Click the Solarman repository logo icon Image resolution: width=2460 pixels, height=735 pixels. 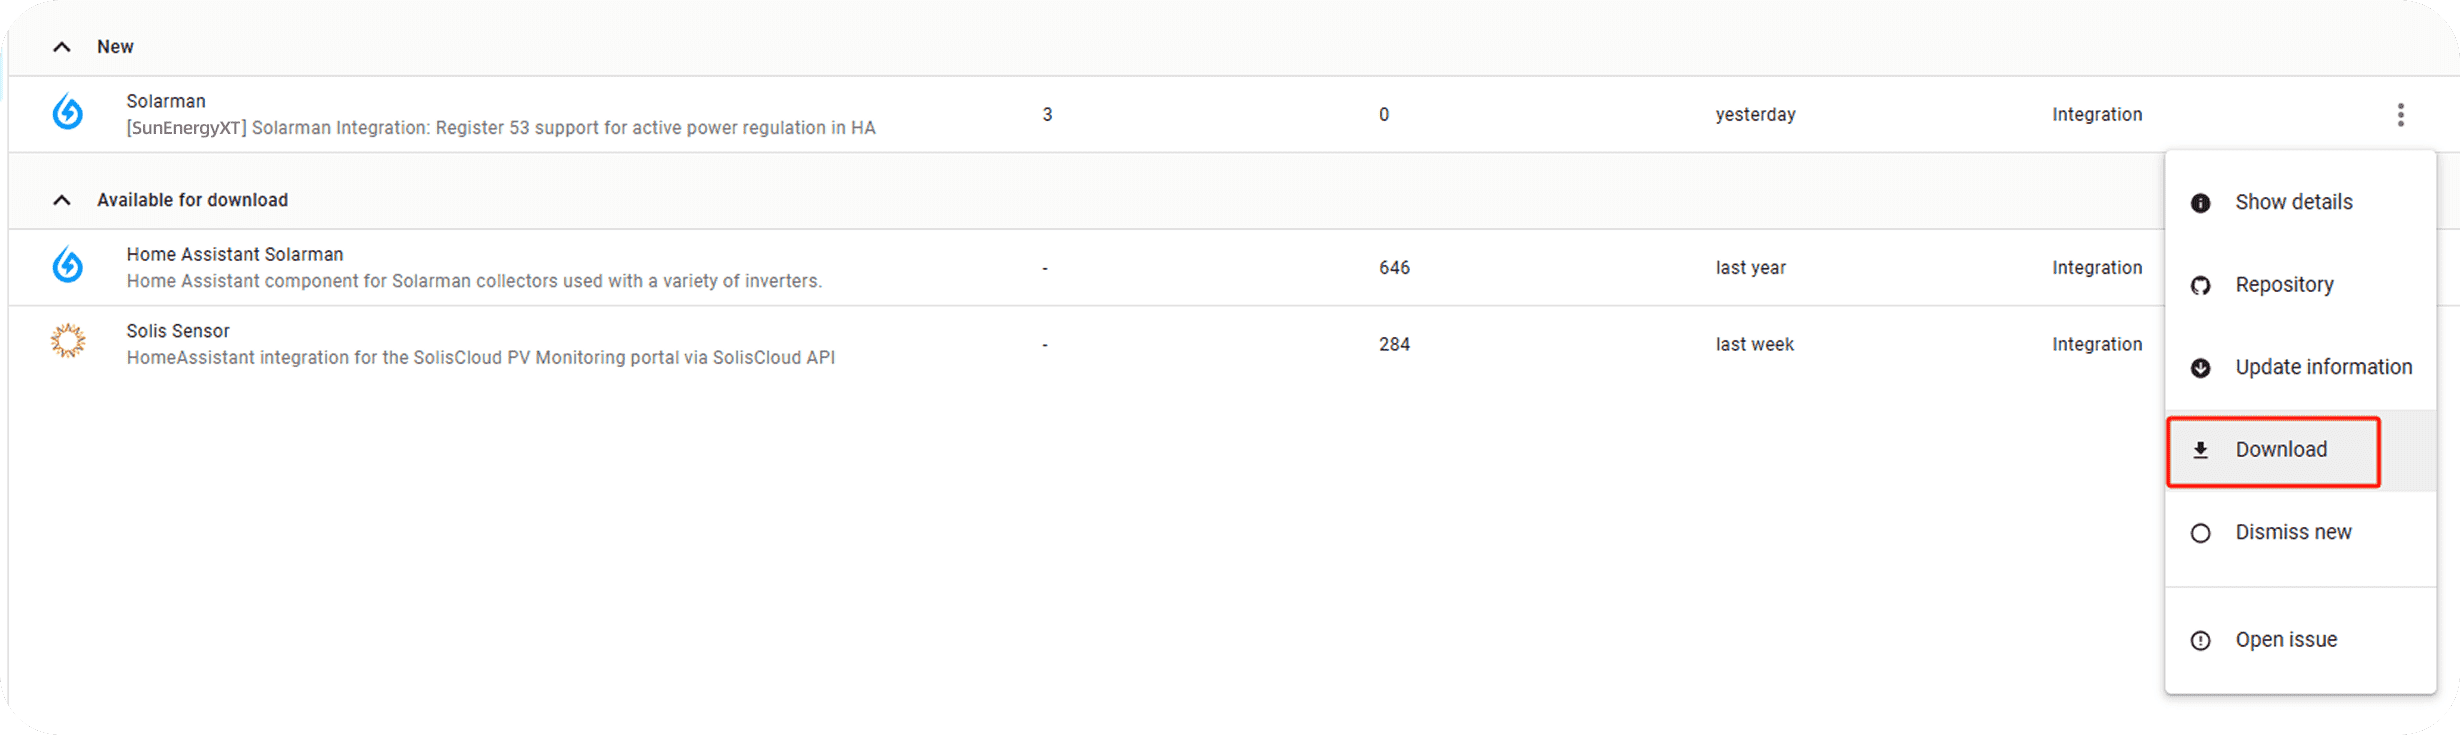coord(68,112)
